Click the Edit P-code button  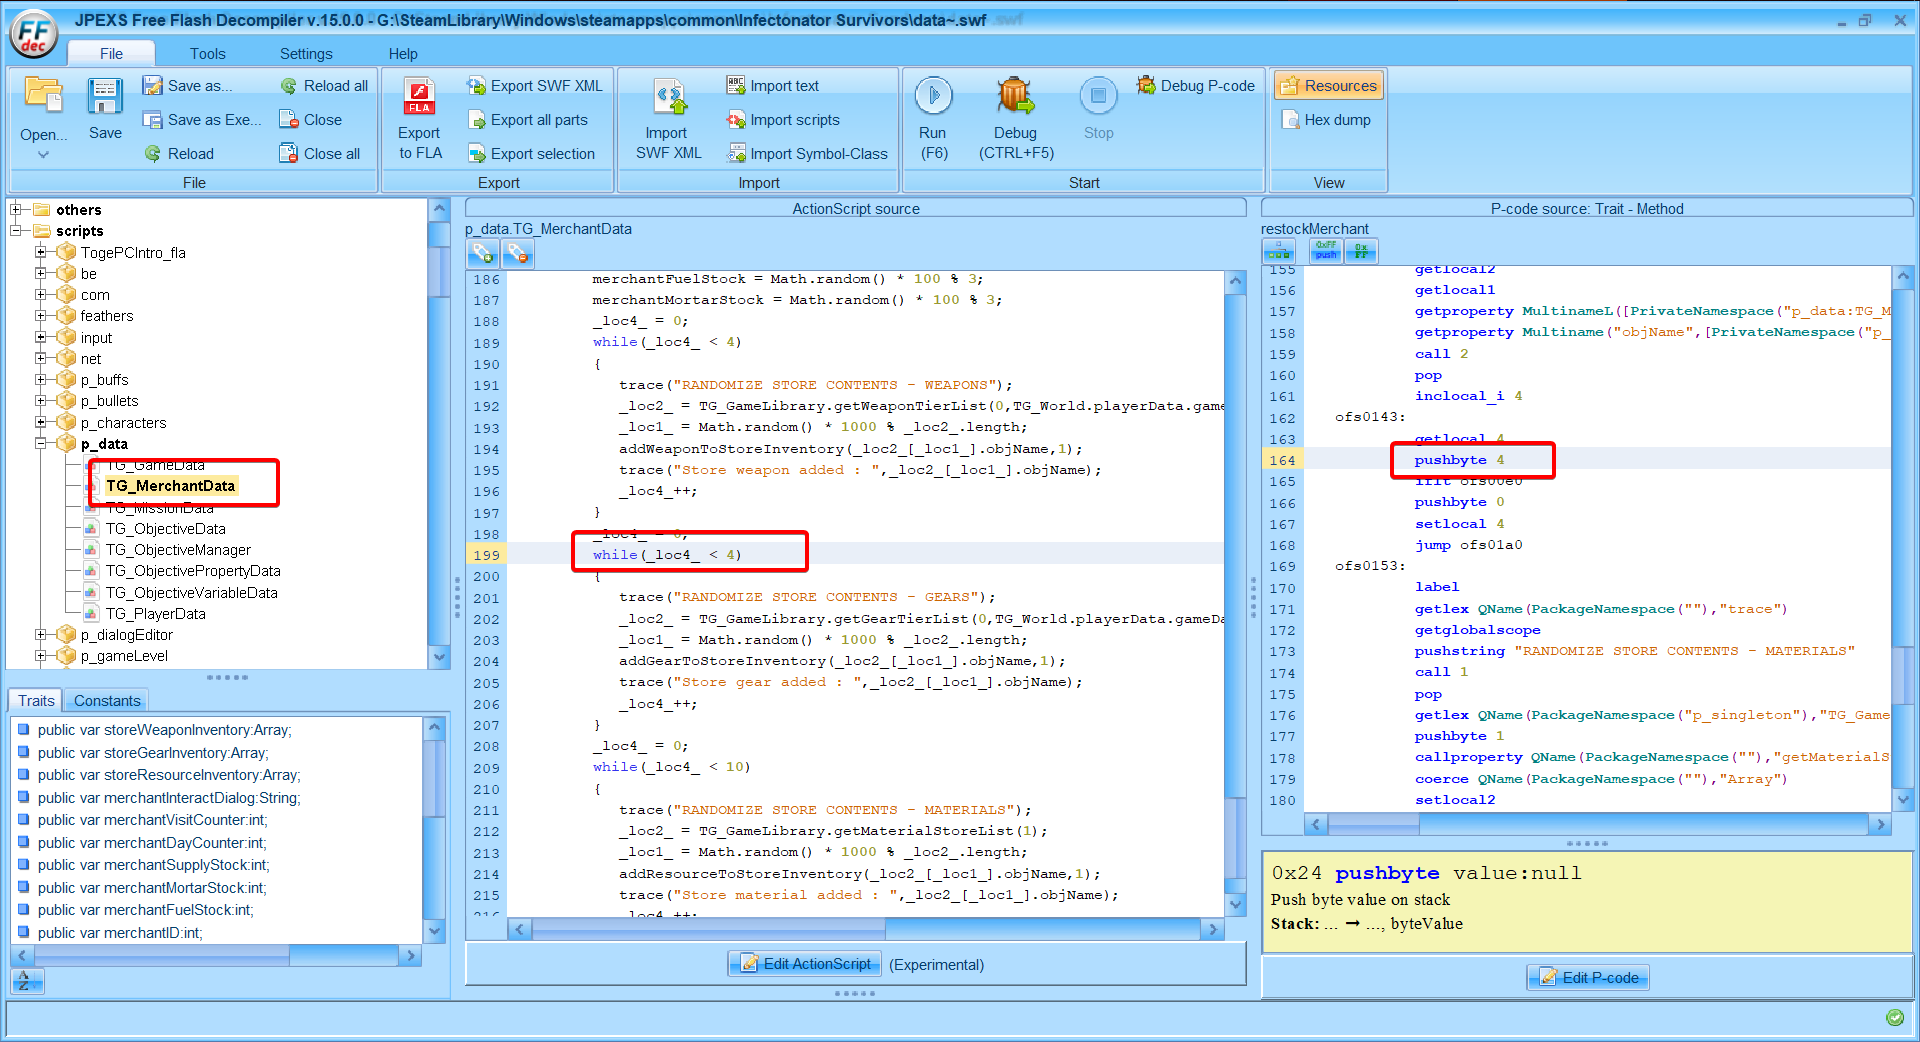pyautogui.click(x=1588, y=978)
